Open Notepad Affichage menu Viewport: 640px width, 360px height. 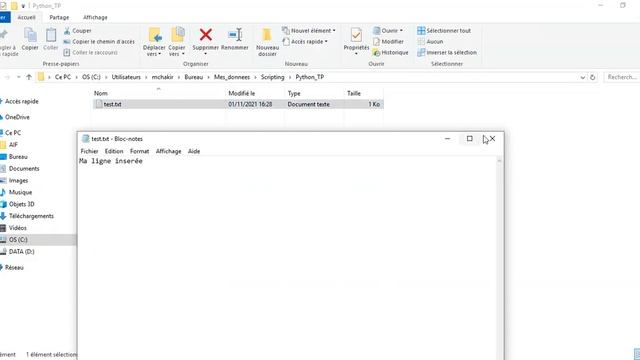coord(169,151)
